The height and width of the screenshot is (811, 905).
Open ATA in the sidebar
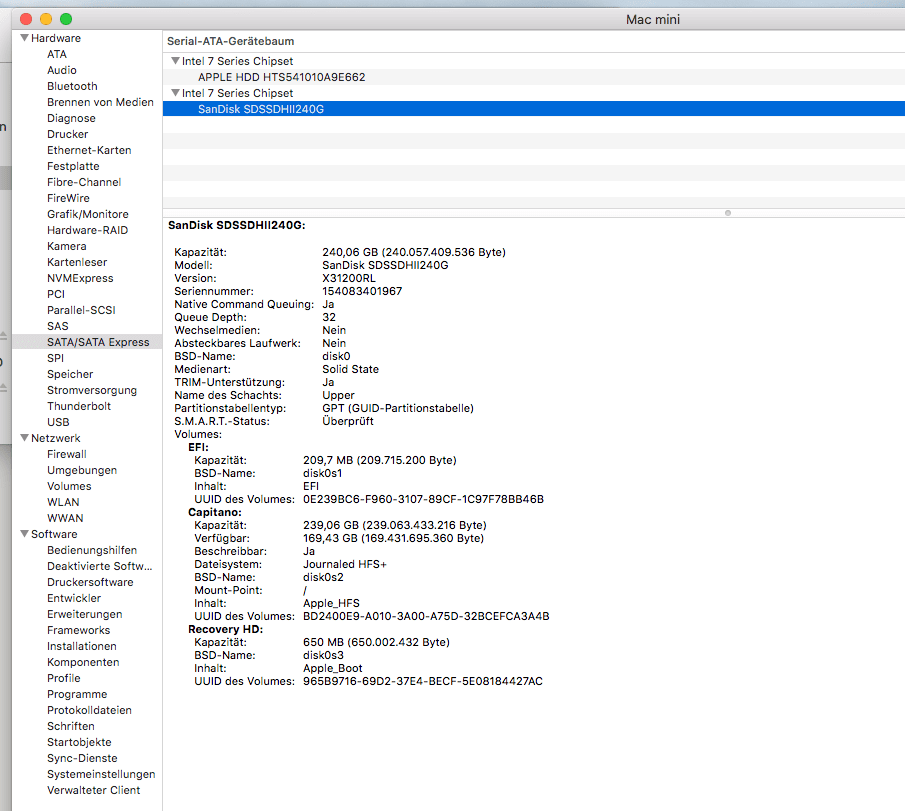click(57, 54)
